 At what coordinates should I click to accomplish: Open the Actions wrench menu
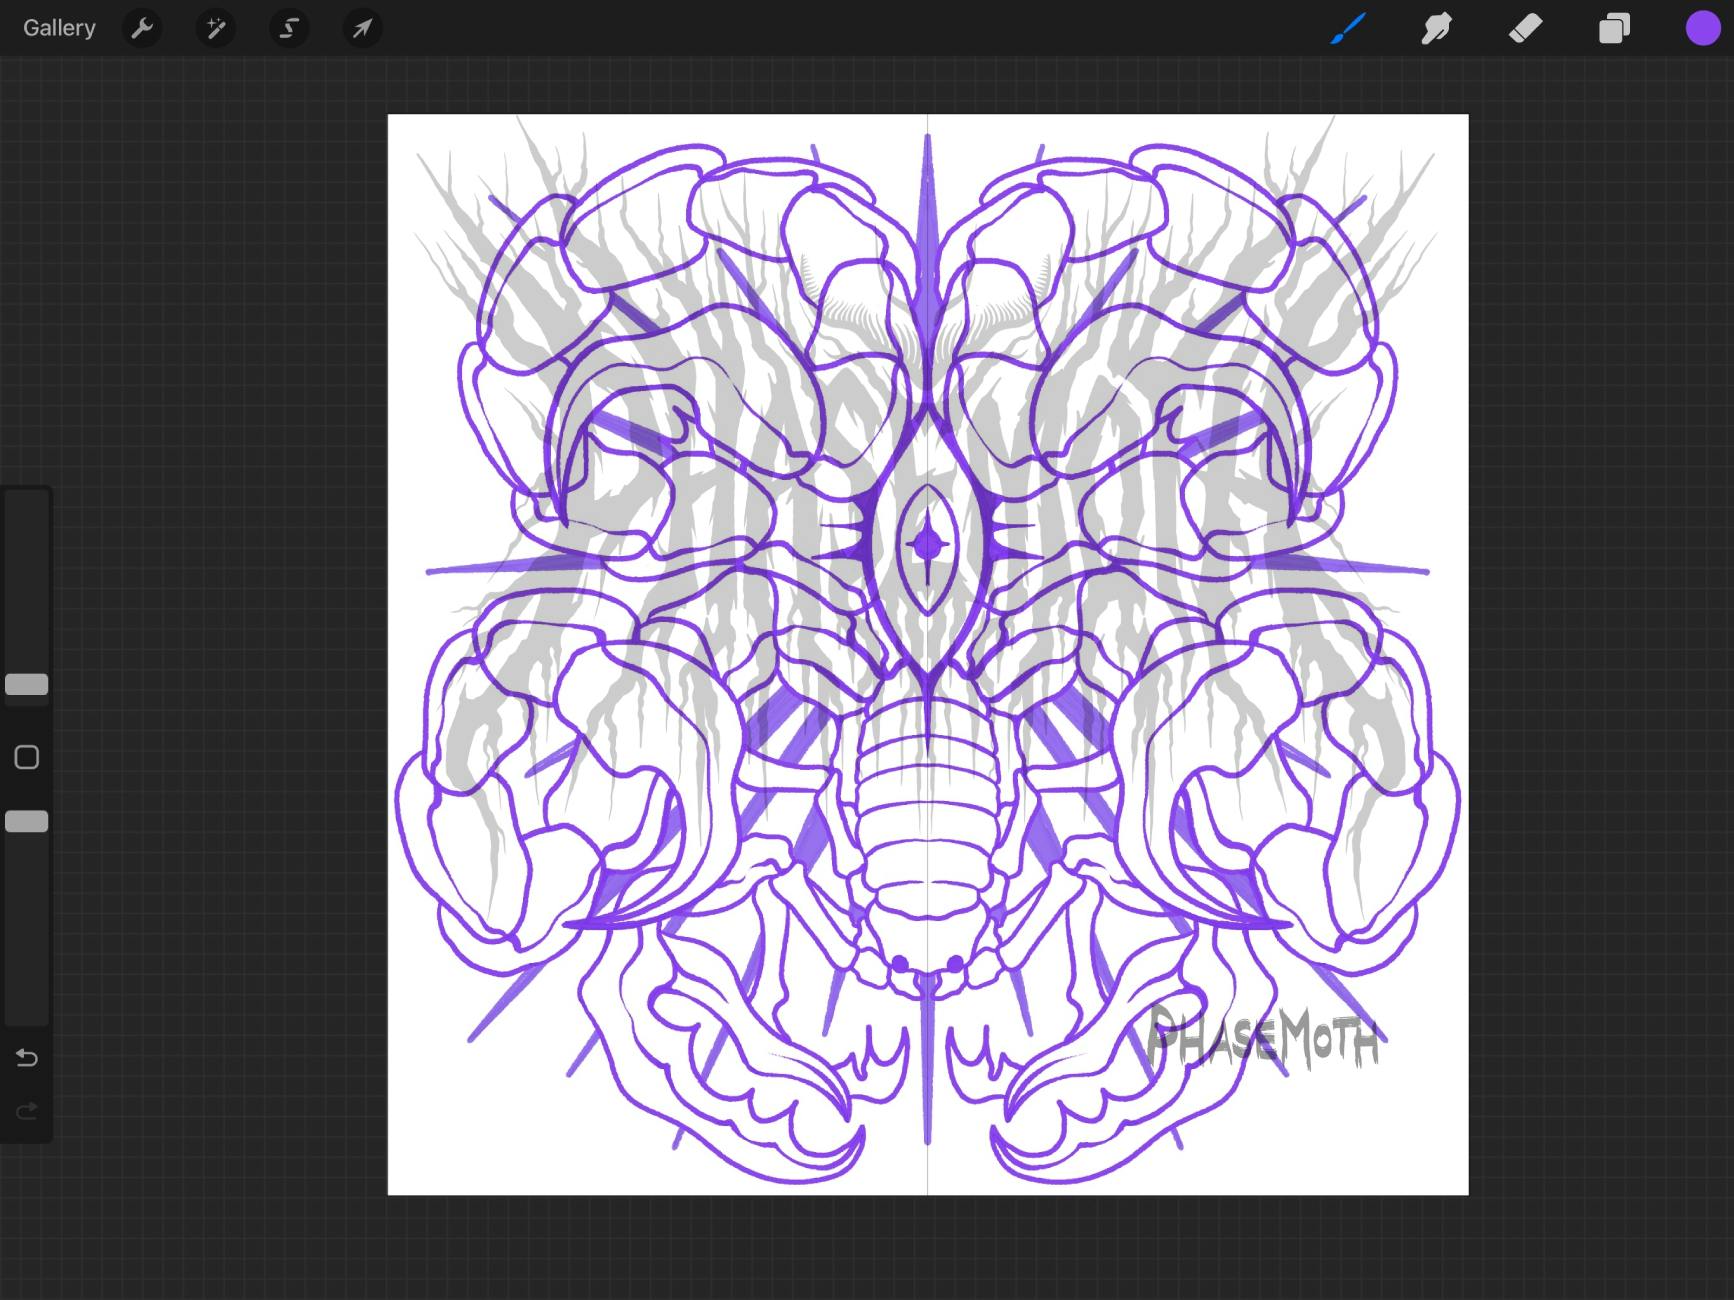142,28
